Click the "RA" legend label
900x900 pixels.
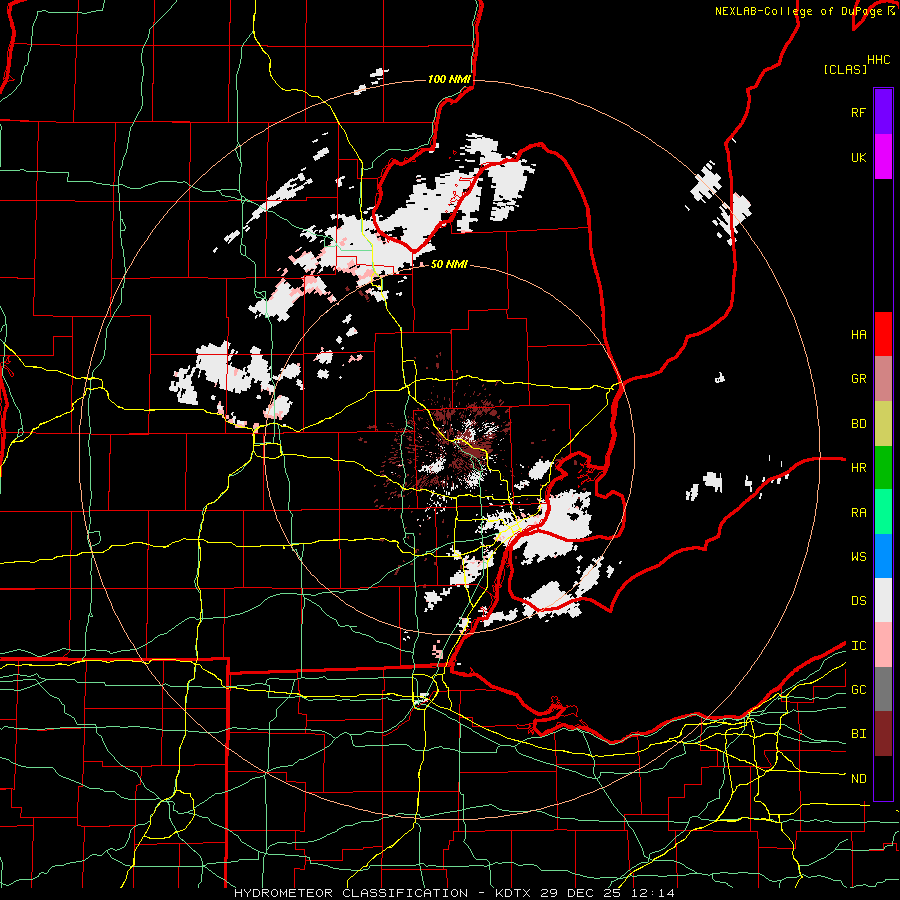click(858, 513)
